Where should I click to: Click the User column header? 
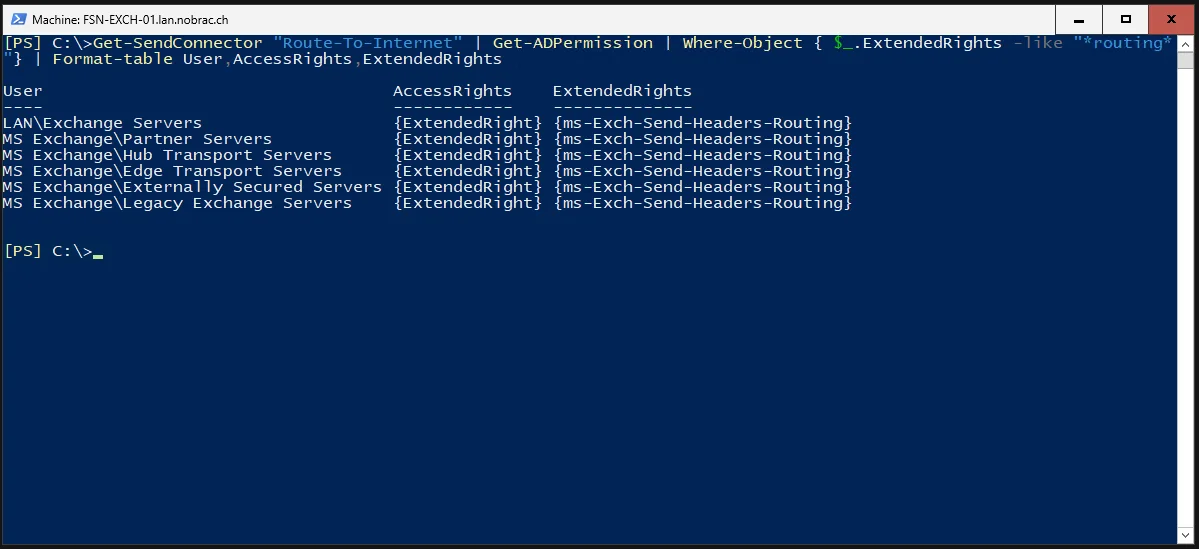(23, 91)
